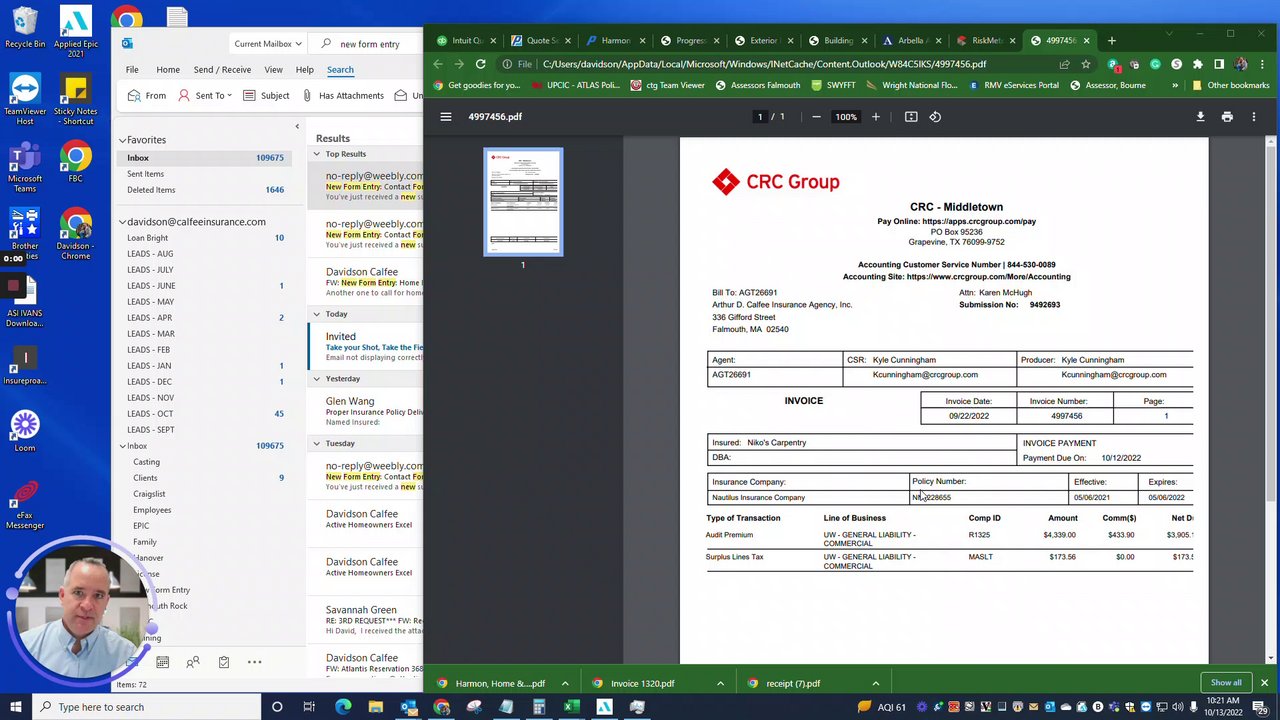Filter search by From
The image size is (1280, 720).
147,96
